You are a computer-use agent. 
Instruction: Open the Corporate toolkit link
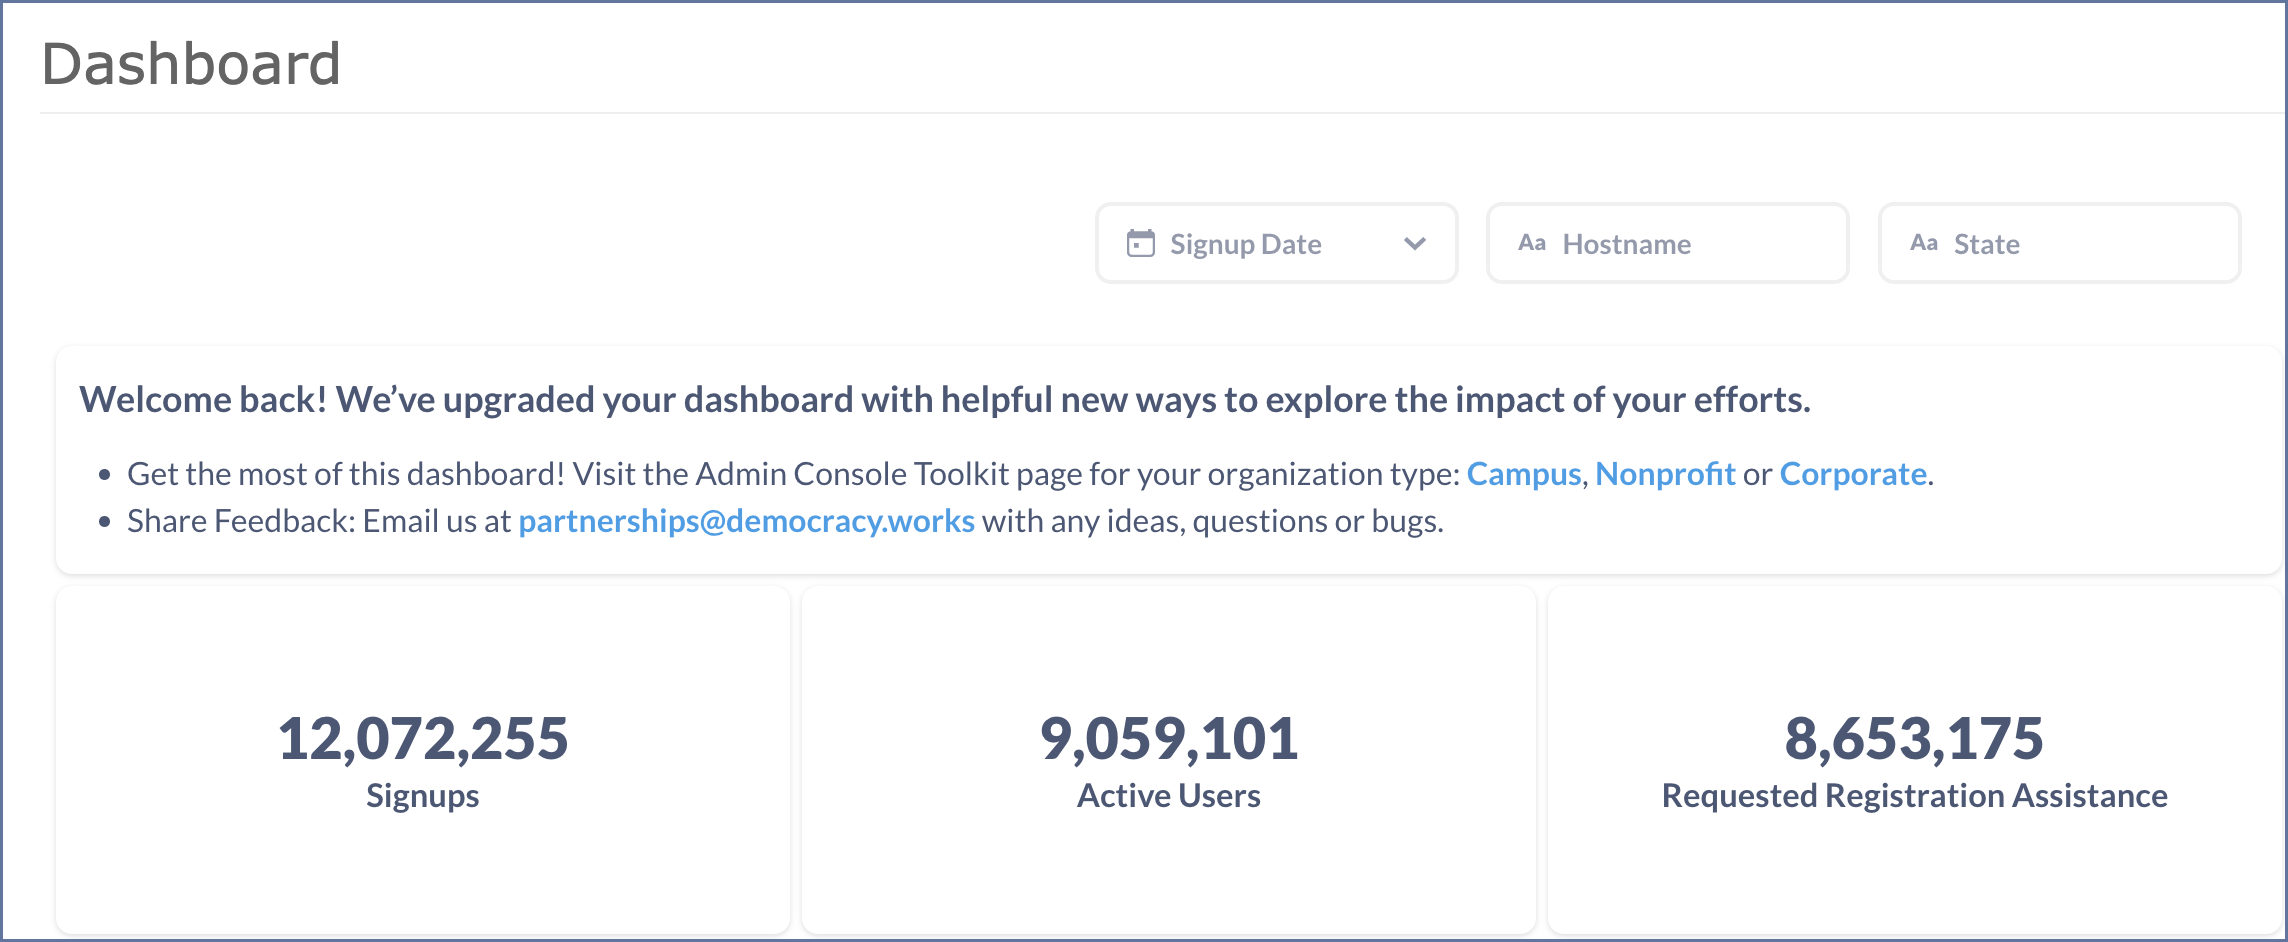[1852, 474]
